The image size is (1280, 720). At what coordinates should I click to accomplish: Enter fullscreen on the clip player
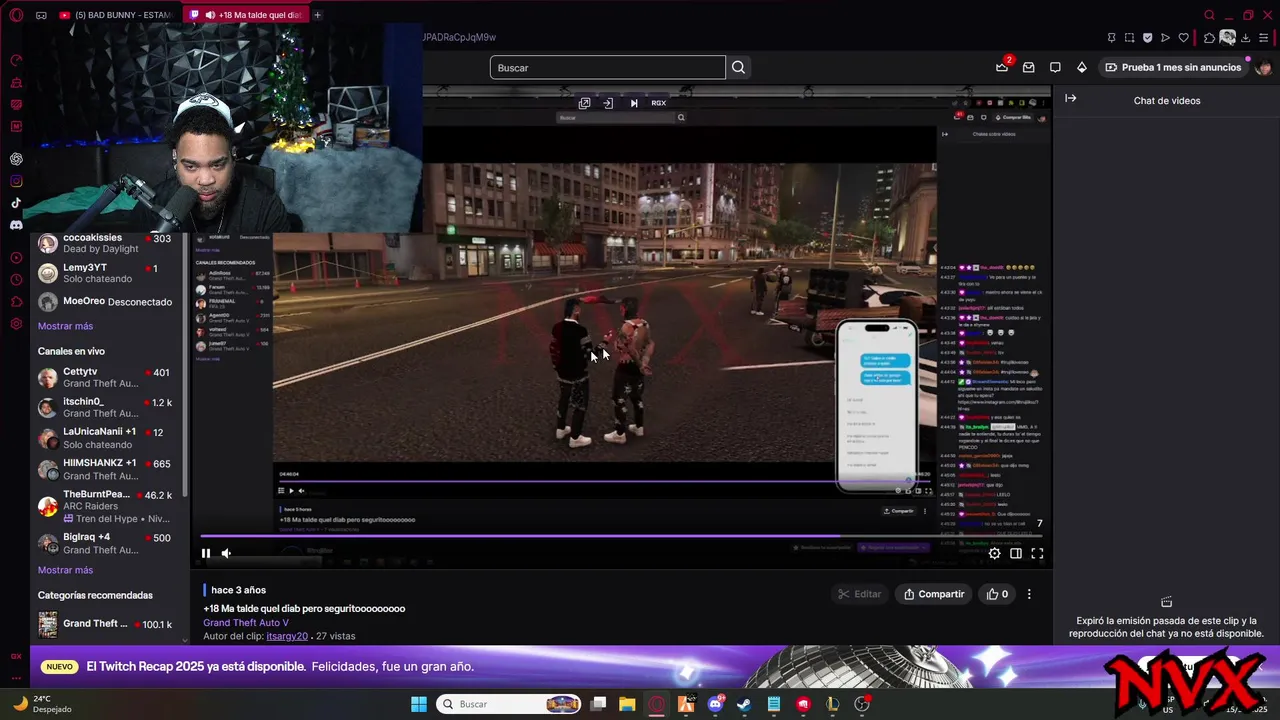tap(1037, 553)
